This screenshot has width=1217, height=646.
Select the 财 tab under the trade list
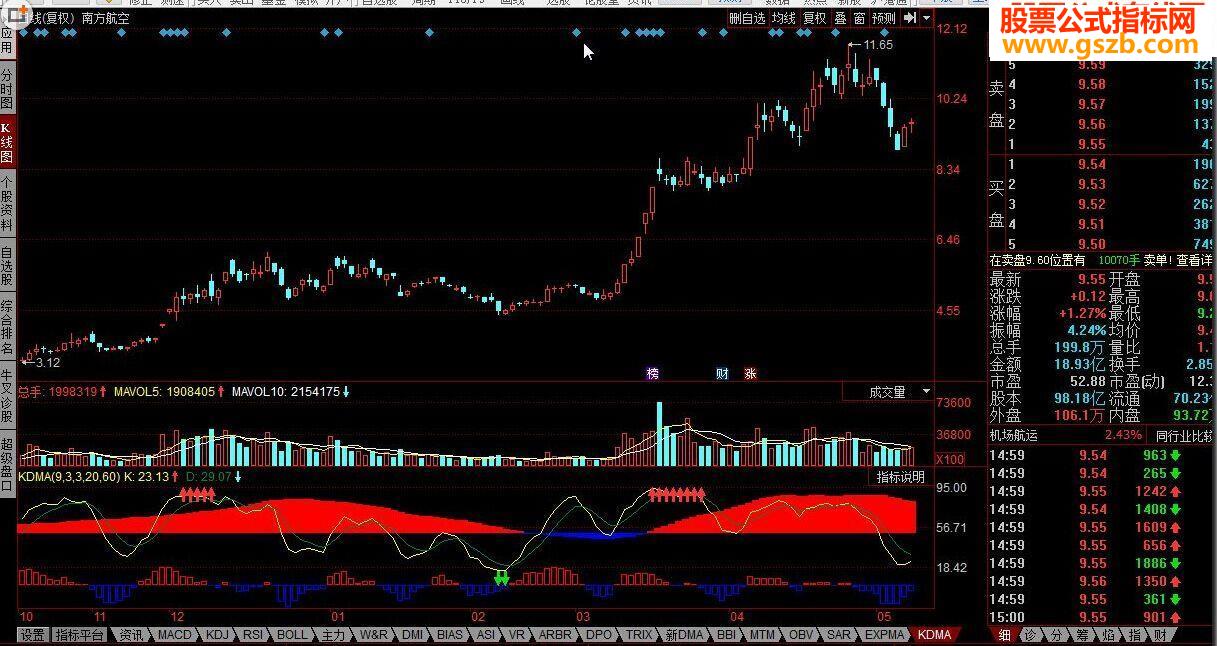pyautogui.click(x=1160, y=635)
